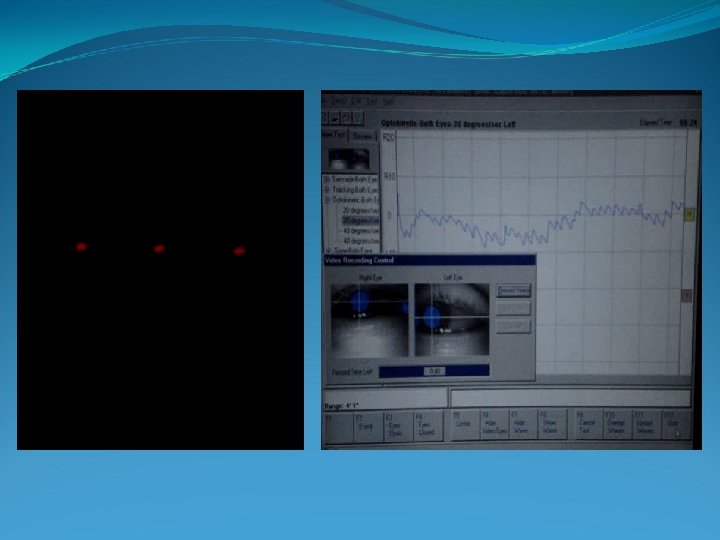The width and height of the screenshot is (720, 540).
Task: Click the second greyed button under Record Video
Action: pyautogui.click(x=513, y=309)
